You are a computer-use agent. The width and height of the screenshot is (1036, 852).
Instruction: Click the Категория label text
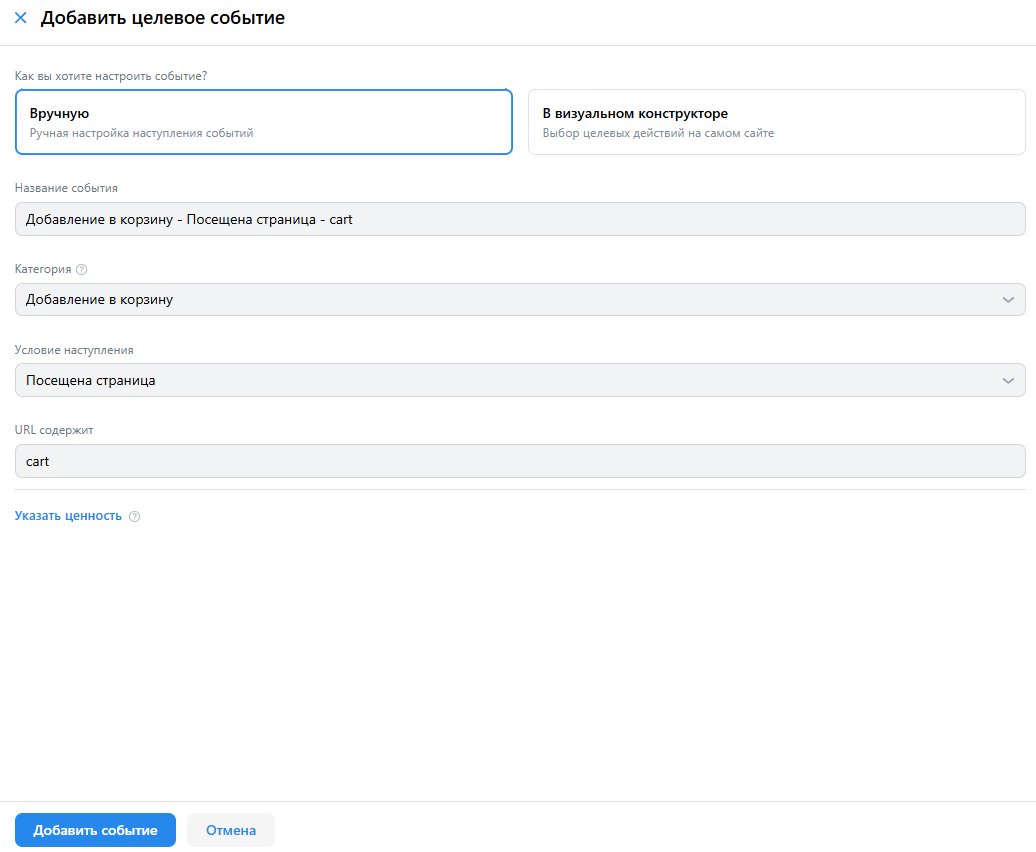point(43,269)
